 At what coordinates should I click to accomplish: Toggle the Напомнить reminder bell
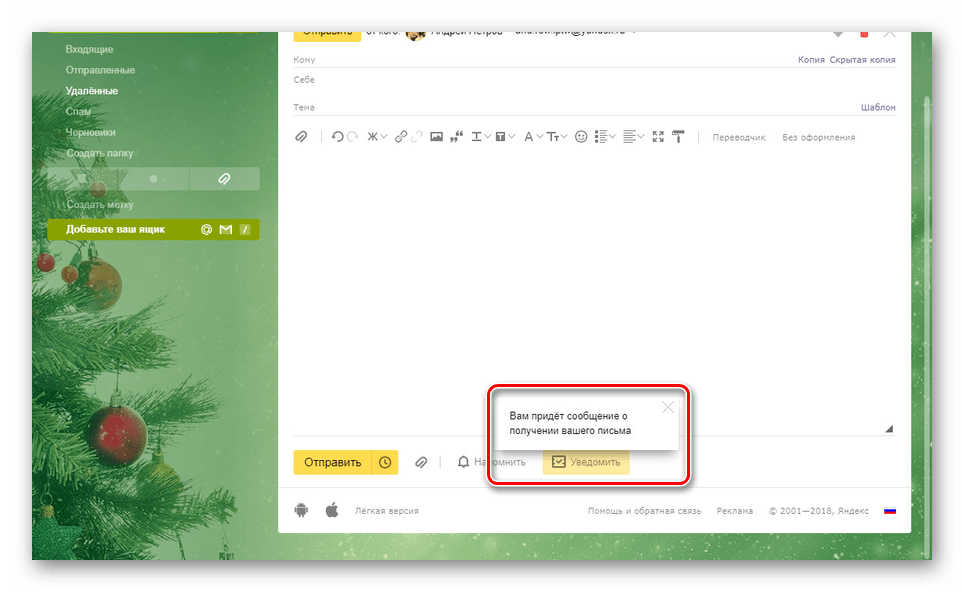[491, 462]
